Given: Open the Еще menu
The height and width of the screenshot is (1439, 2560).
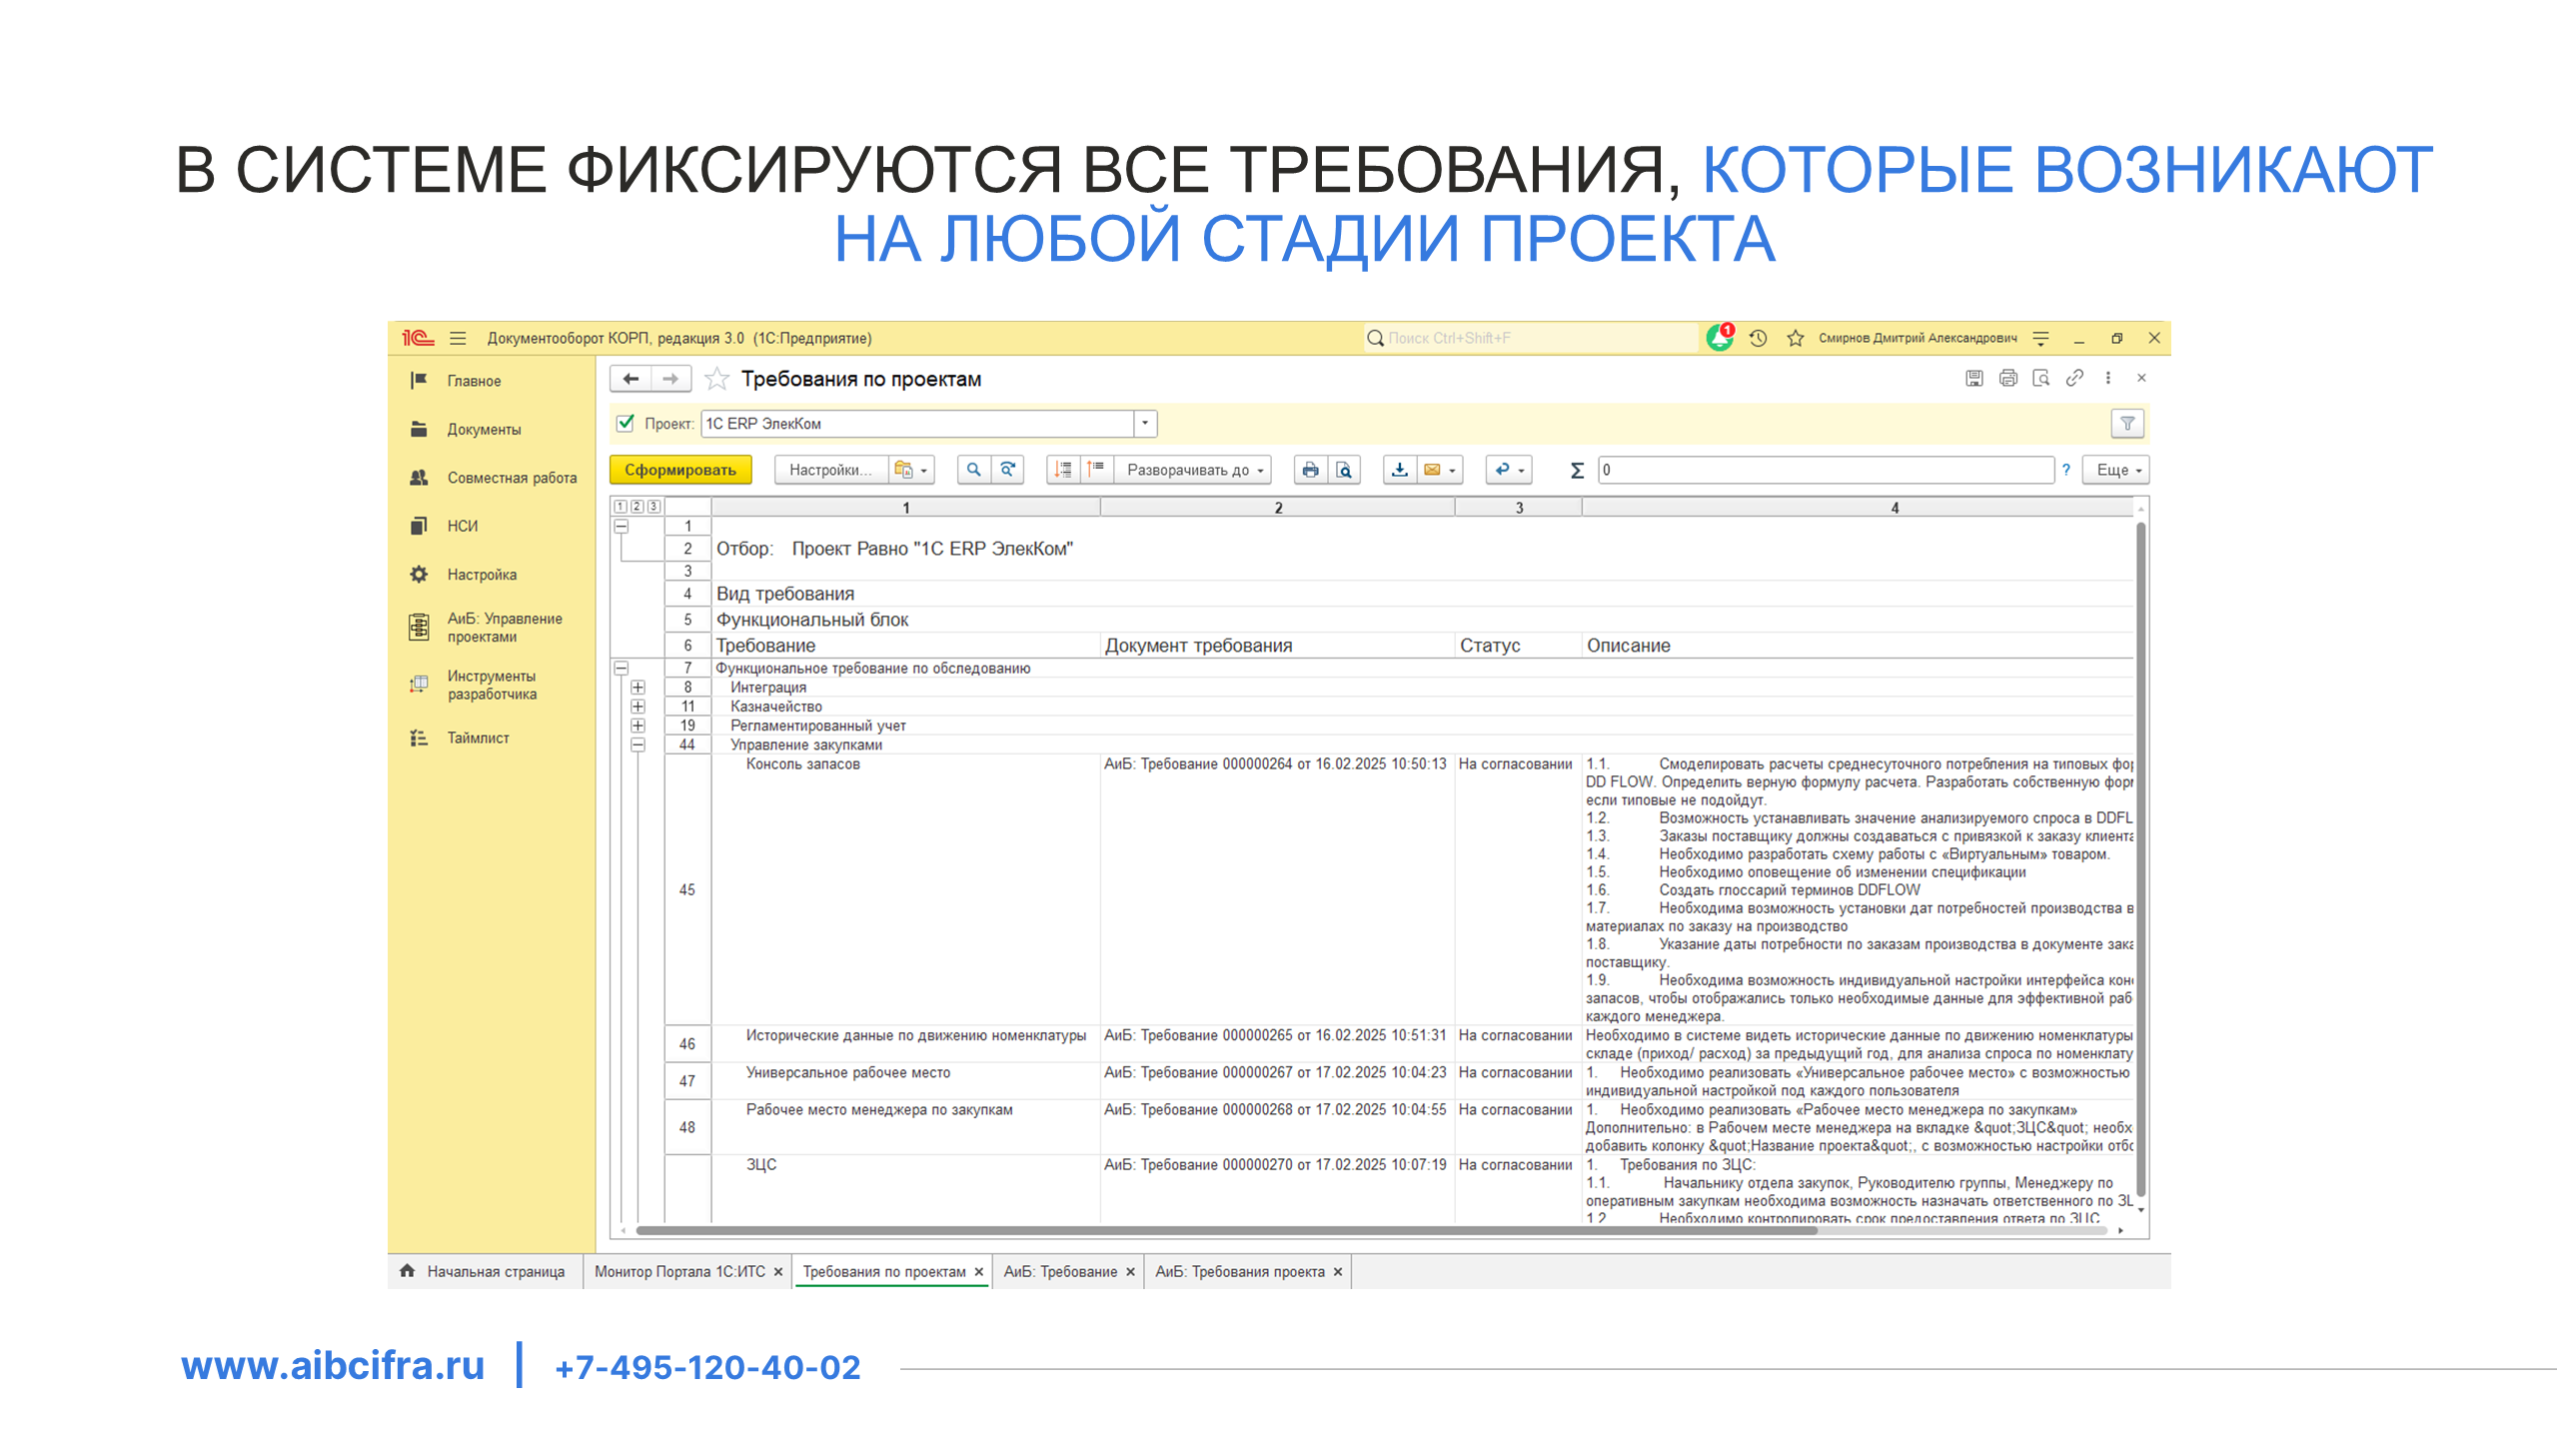Looking at the screenshot, I should (2117, 470).
